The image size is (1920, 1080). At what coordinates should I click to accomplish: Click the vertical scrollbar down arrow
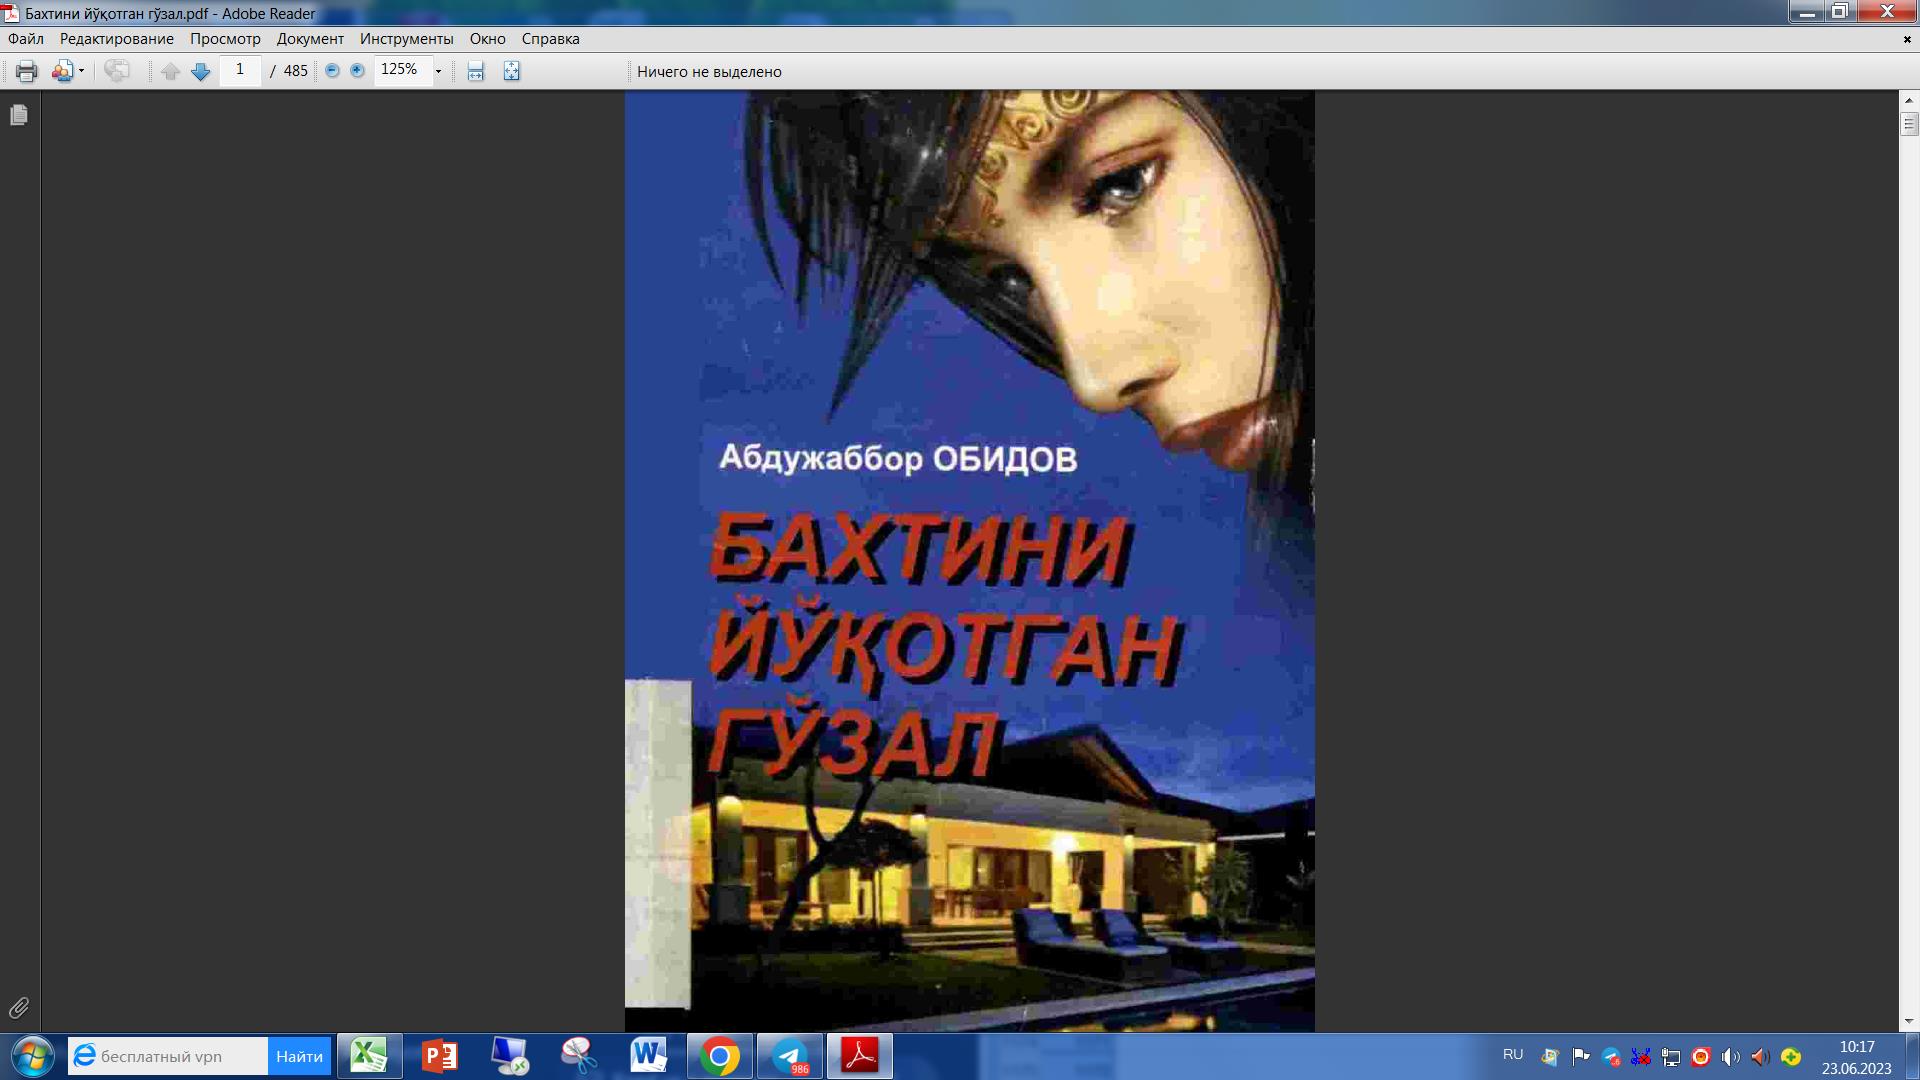[1909, 1021]
